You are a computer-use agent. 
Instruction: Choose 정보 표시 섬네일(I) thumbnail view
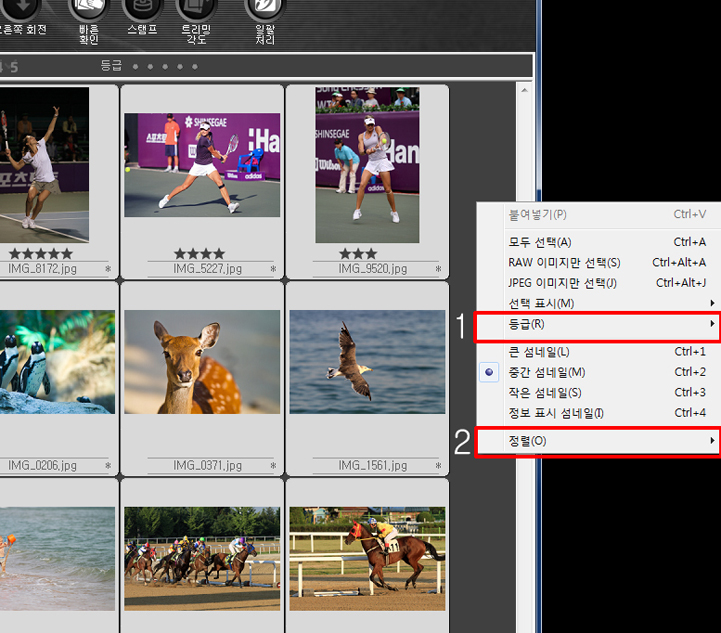(599, 412)
